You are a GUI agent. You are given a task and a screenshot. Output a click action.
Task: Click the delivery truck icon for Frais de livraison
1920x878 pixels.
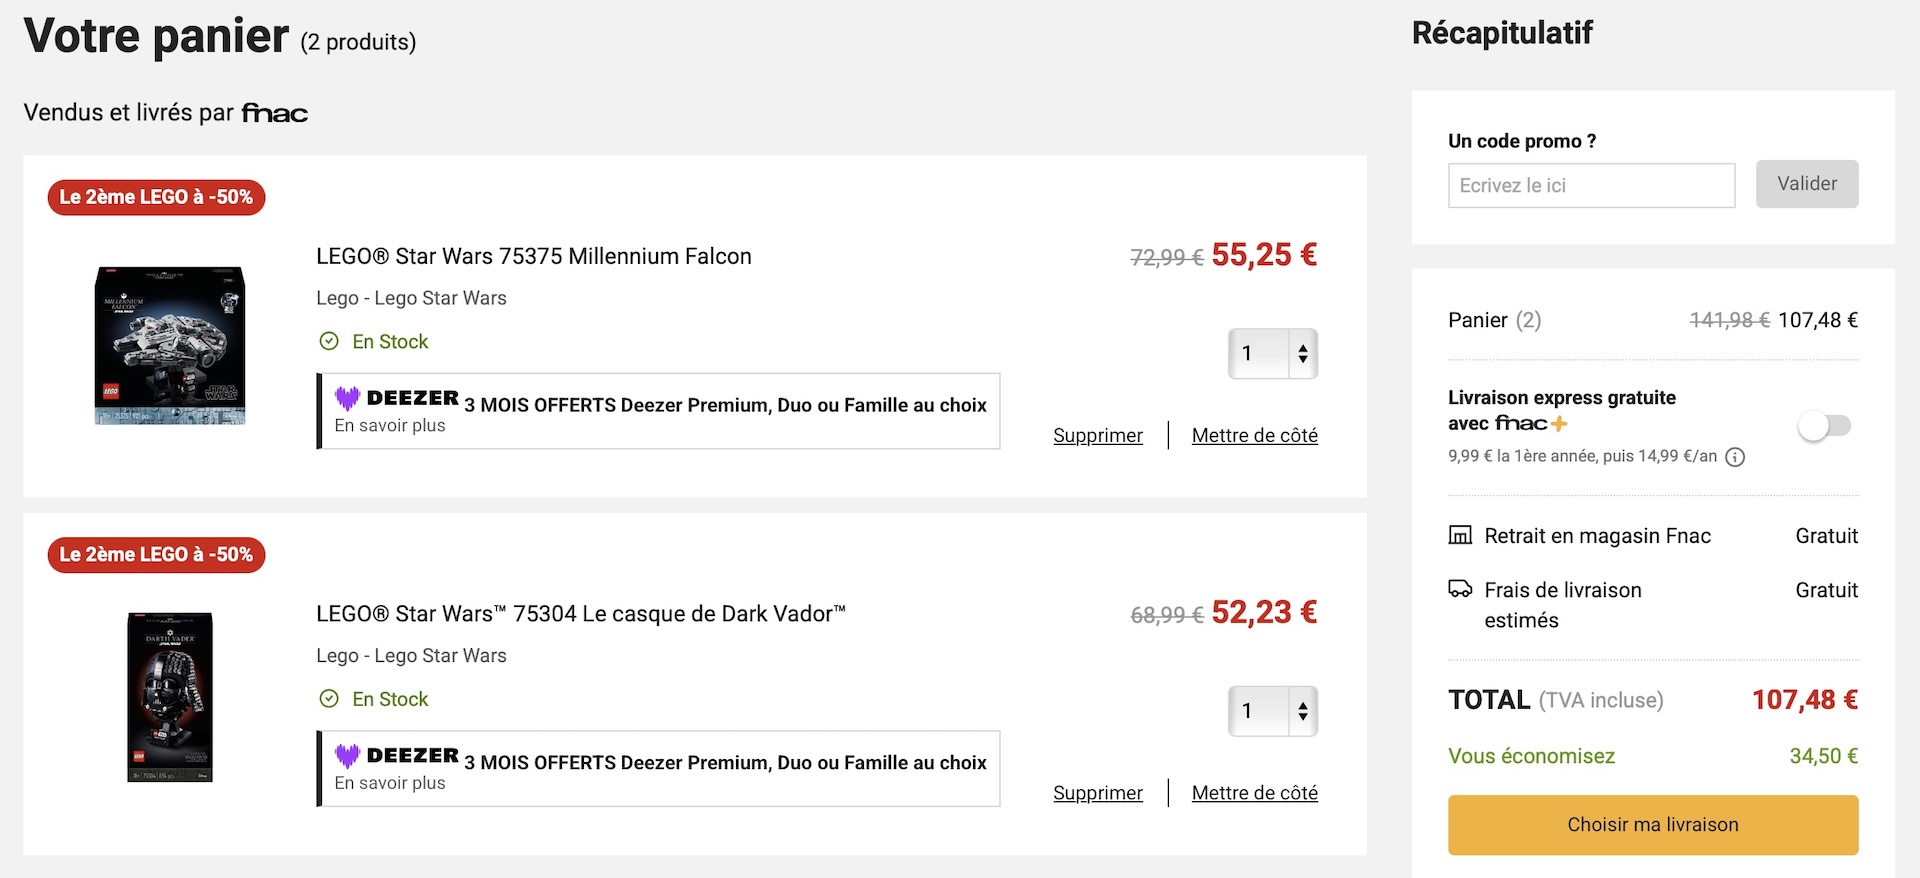pos(1460,589)
